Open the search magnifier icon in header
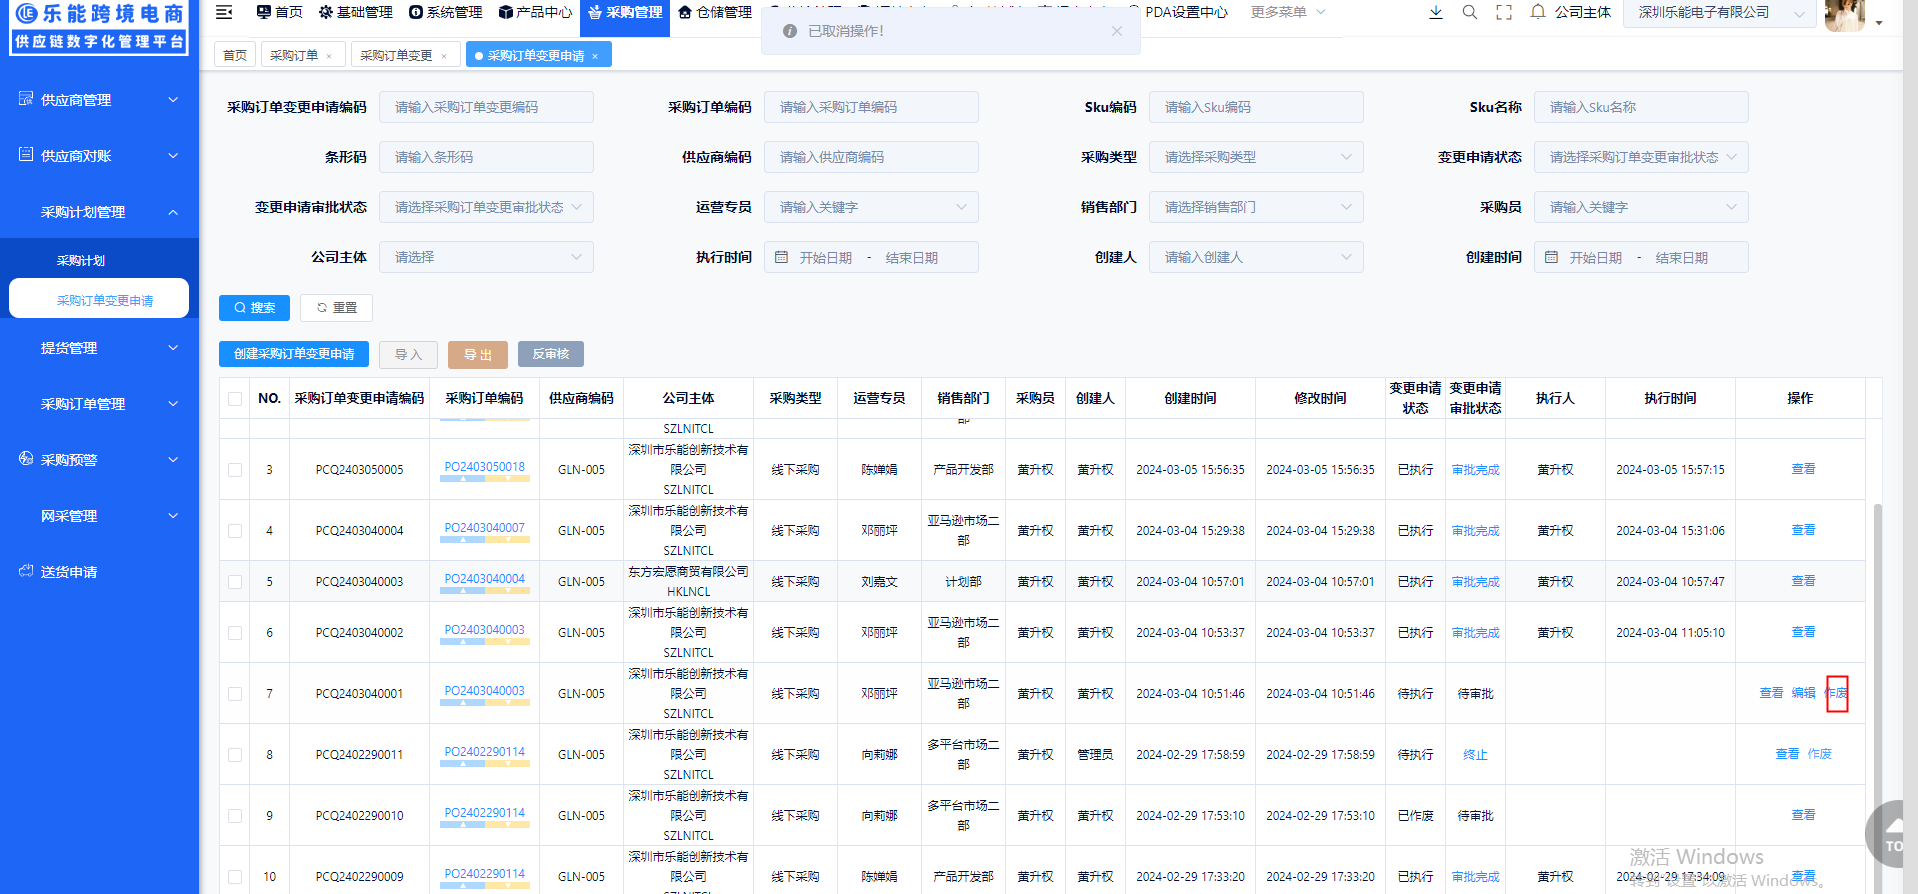The image size is (1918, 894). (1470, 12)
